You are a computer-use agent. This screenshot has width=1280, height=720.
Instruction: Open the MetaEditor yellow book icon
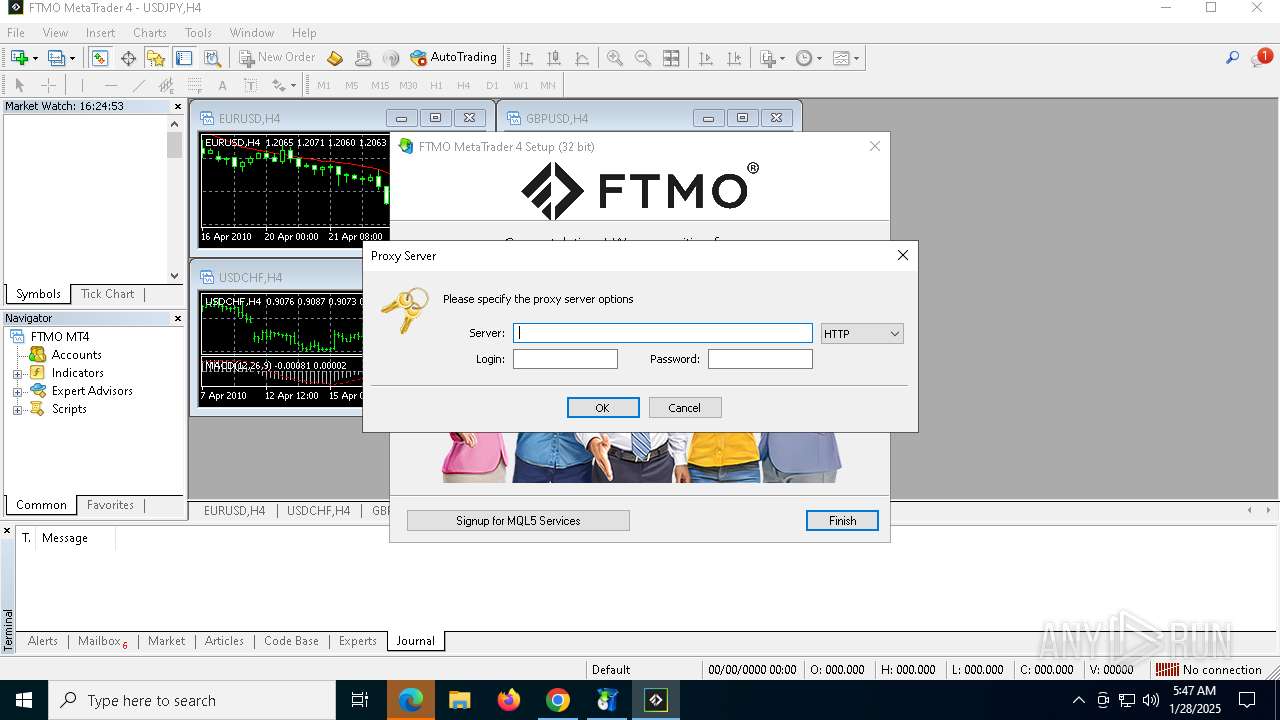(x=335, y=58)
